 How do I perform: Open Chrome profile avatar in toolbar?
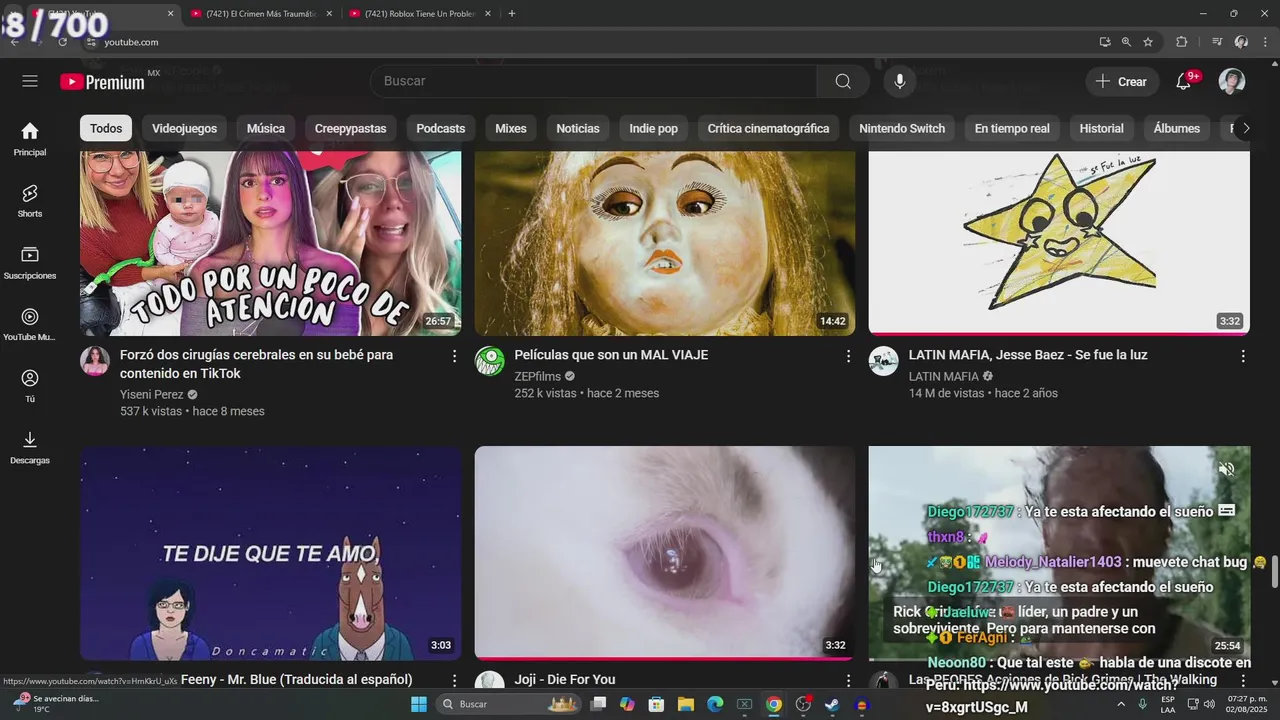point(1241,42)
